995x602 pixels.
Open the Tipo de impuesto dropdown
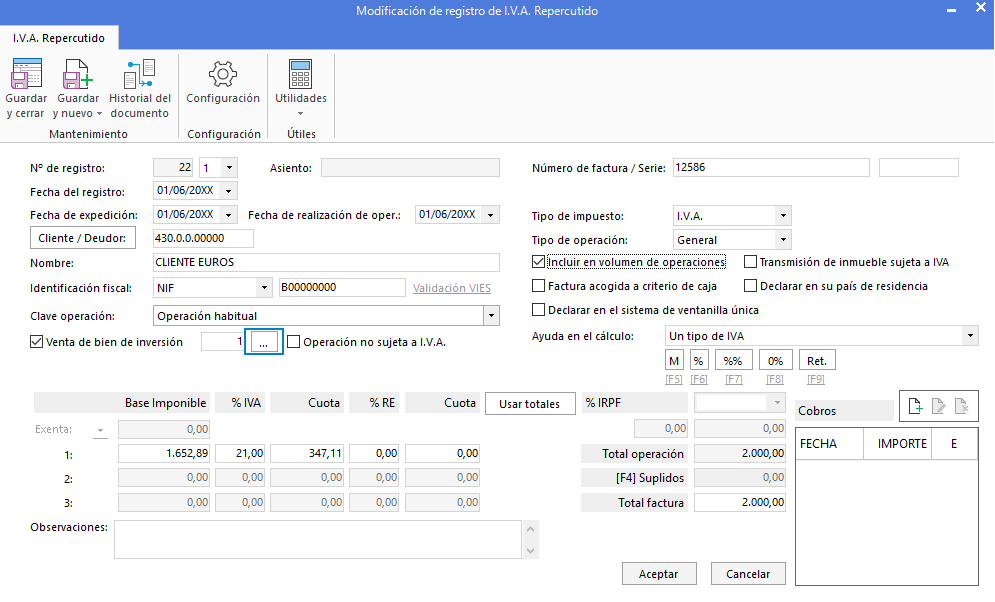click(783, 216)
